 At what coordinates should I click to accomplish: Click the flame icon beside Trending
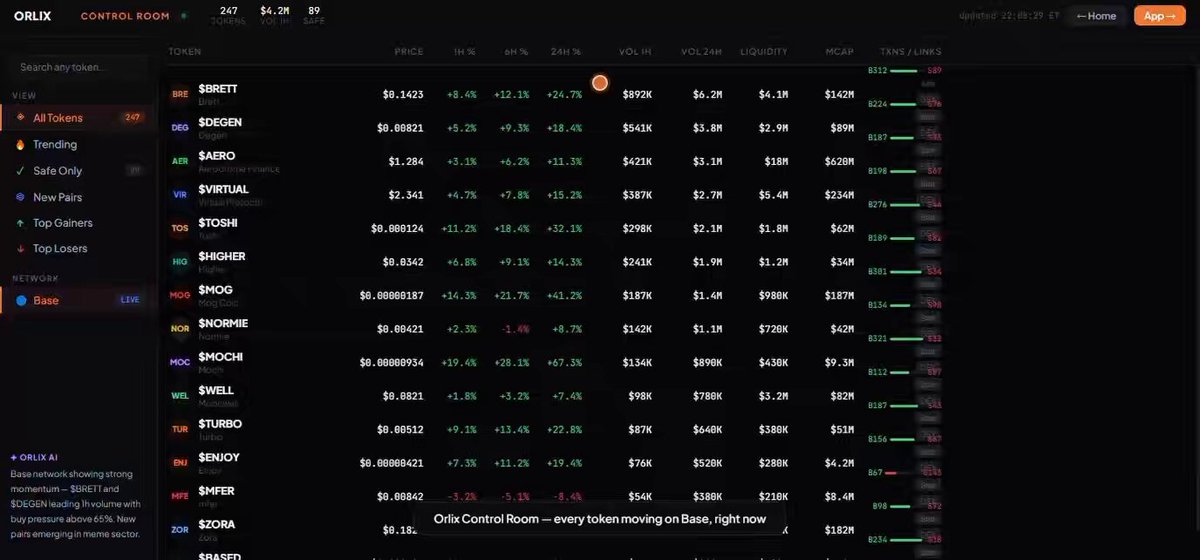[x=21, y=144]
